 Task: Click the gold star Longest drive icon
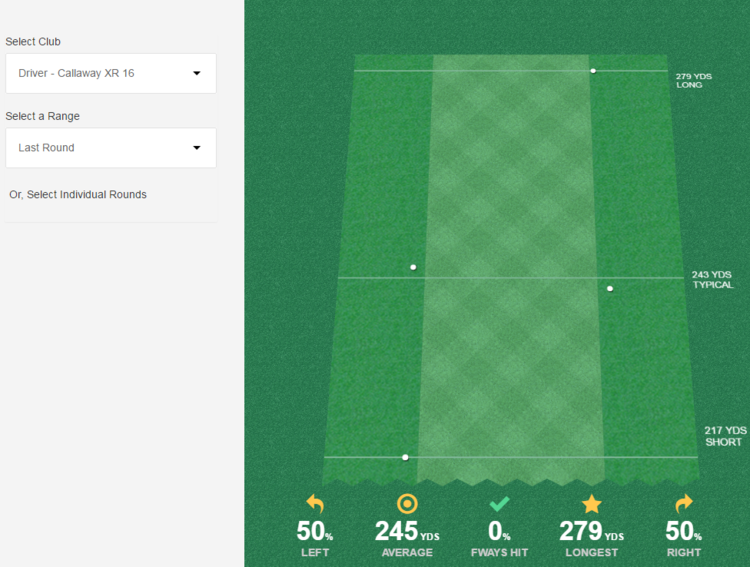tap(592, 503)
